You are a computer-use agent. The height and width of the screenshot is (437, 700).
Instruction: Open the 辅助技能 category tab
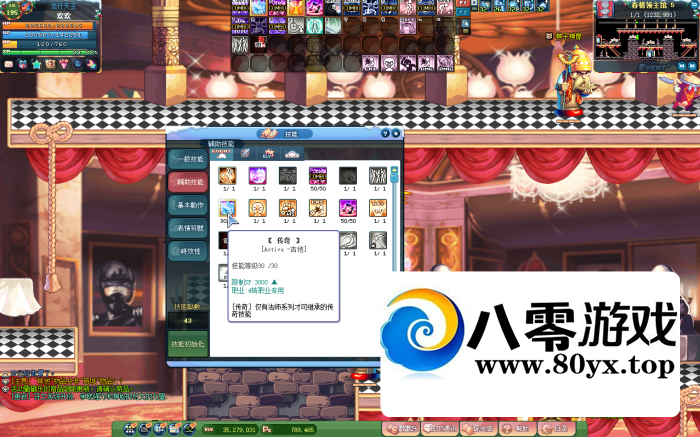(x=188, y=182)
